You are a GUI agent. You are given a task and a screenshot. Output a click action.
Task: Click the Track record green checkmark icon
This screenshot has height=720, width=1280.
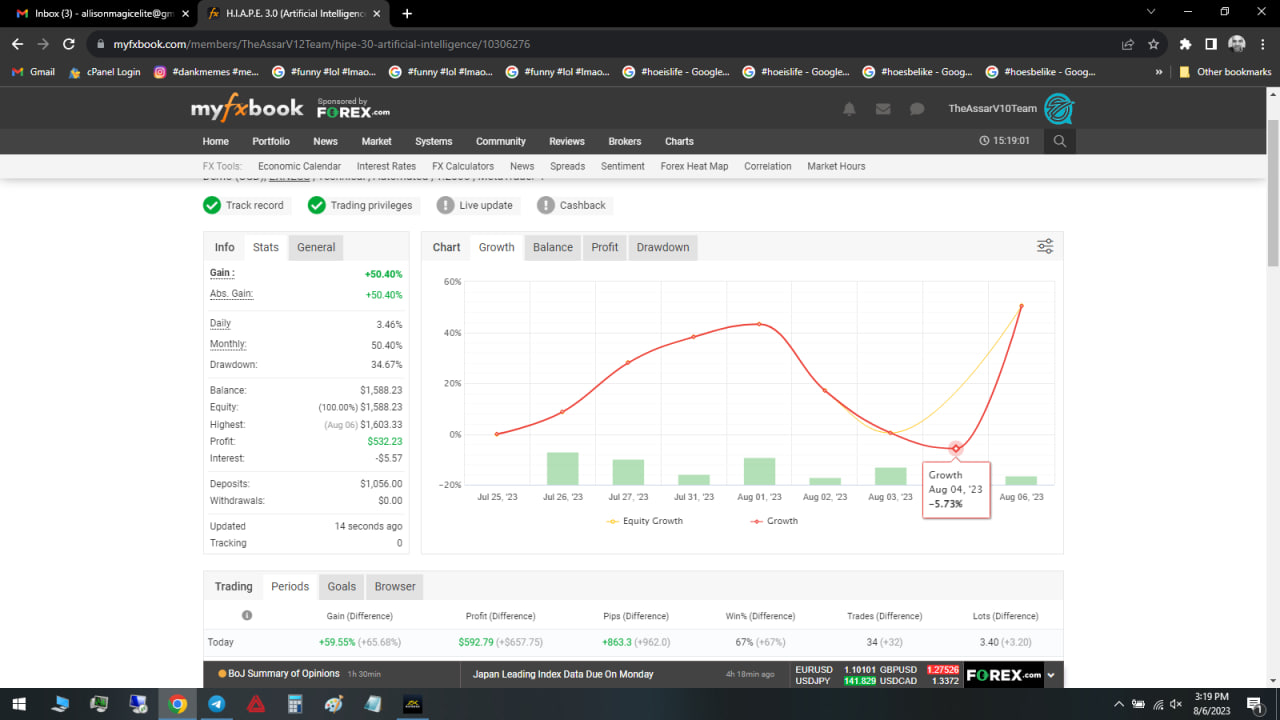point(212,205)
